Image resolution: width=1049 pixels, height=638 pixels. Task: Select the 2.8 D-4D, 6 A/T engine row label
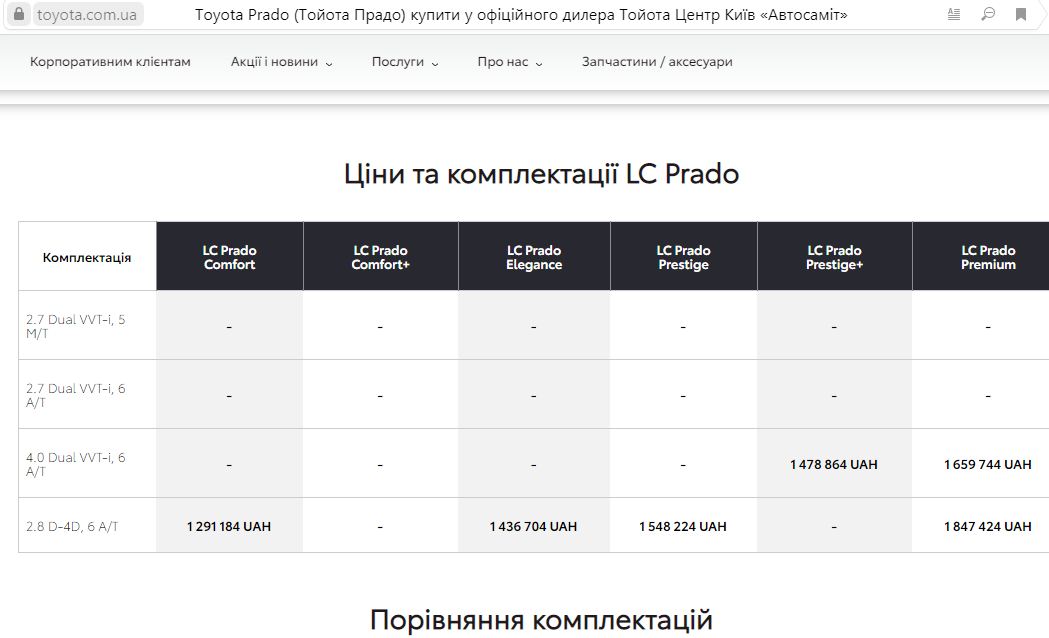click(72, 526)
